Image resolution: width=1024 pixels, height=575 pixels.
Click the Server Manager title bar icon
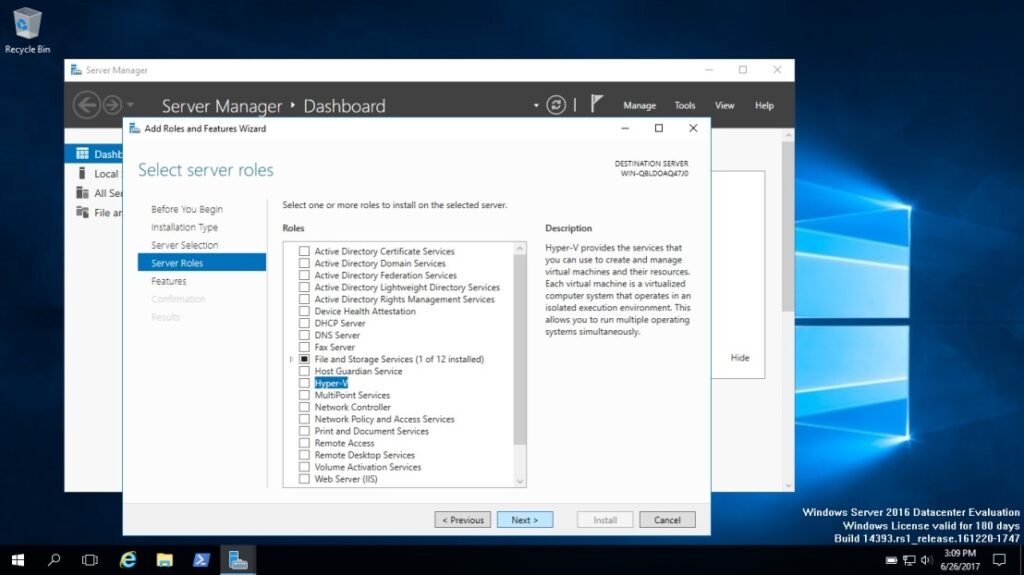tap(76, 70)
